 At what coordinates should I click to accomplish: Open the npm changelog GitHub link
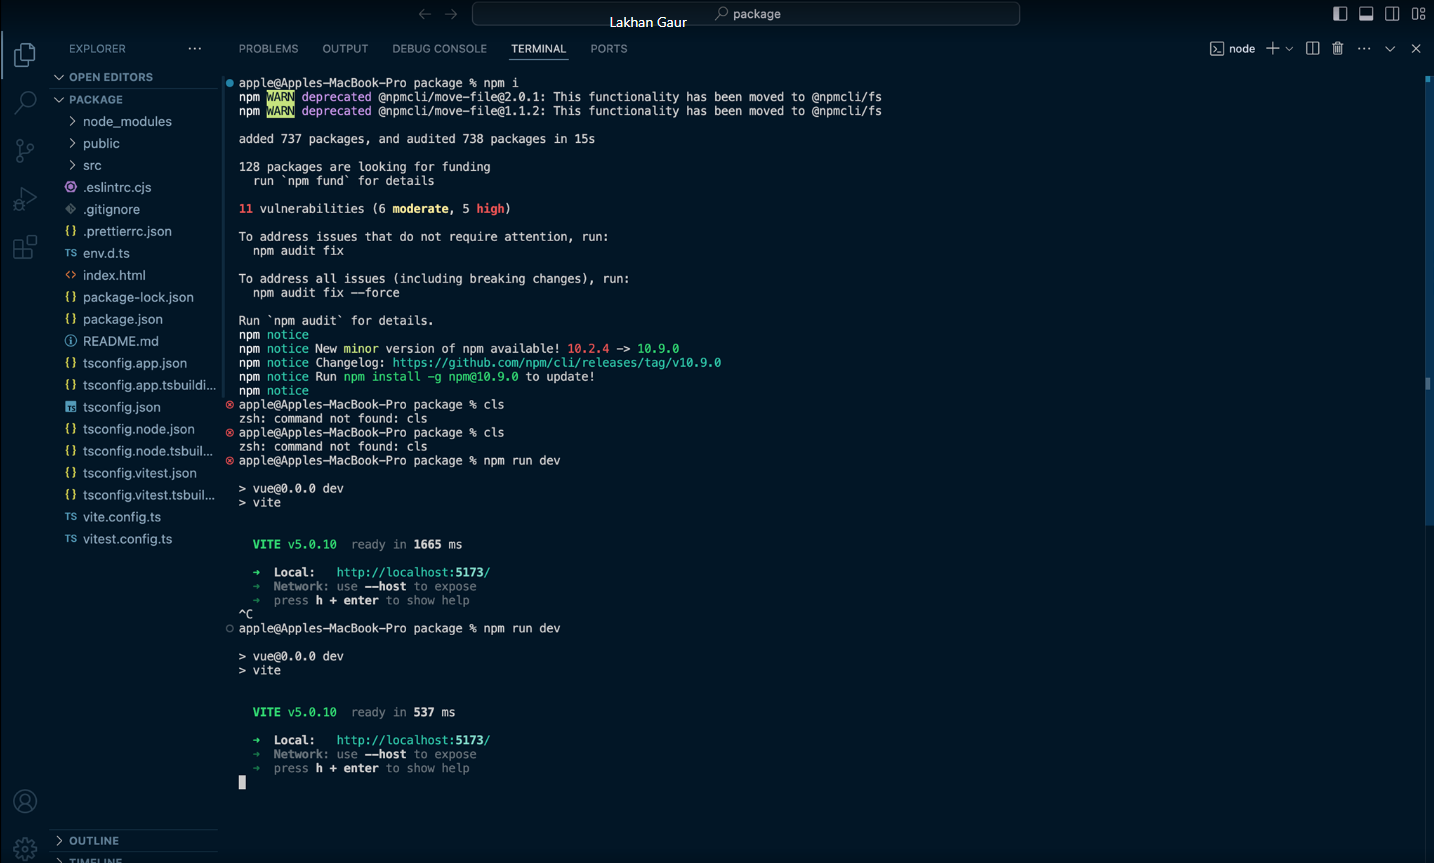point(556,363)
